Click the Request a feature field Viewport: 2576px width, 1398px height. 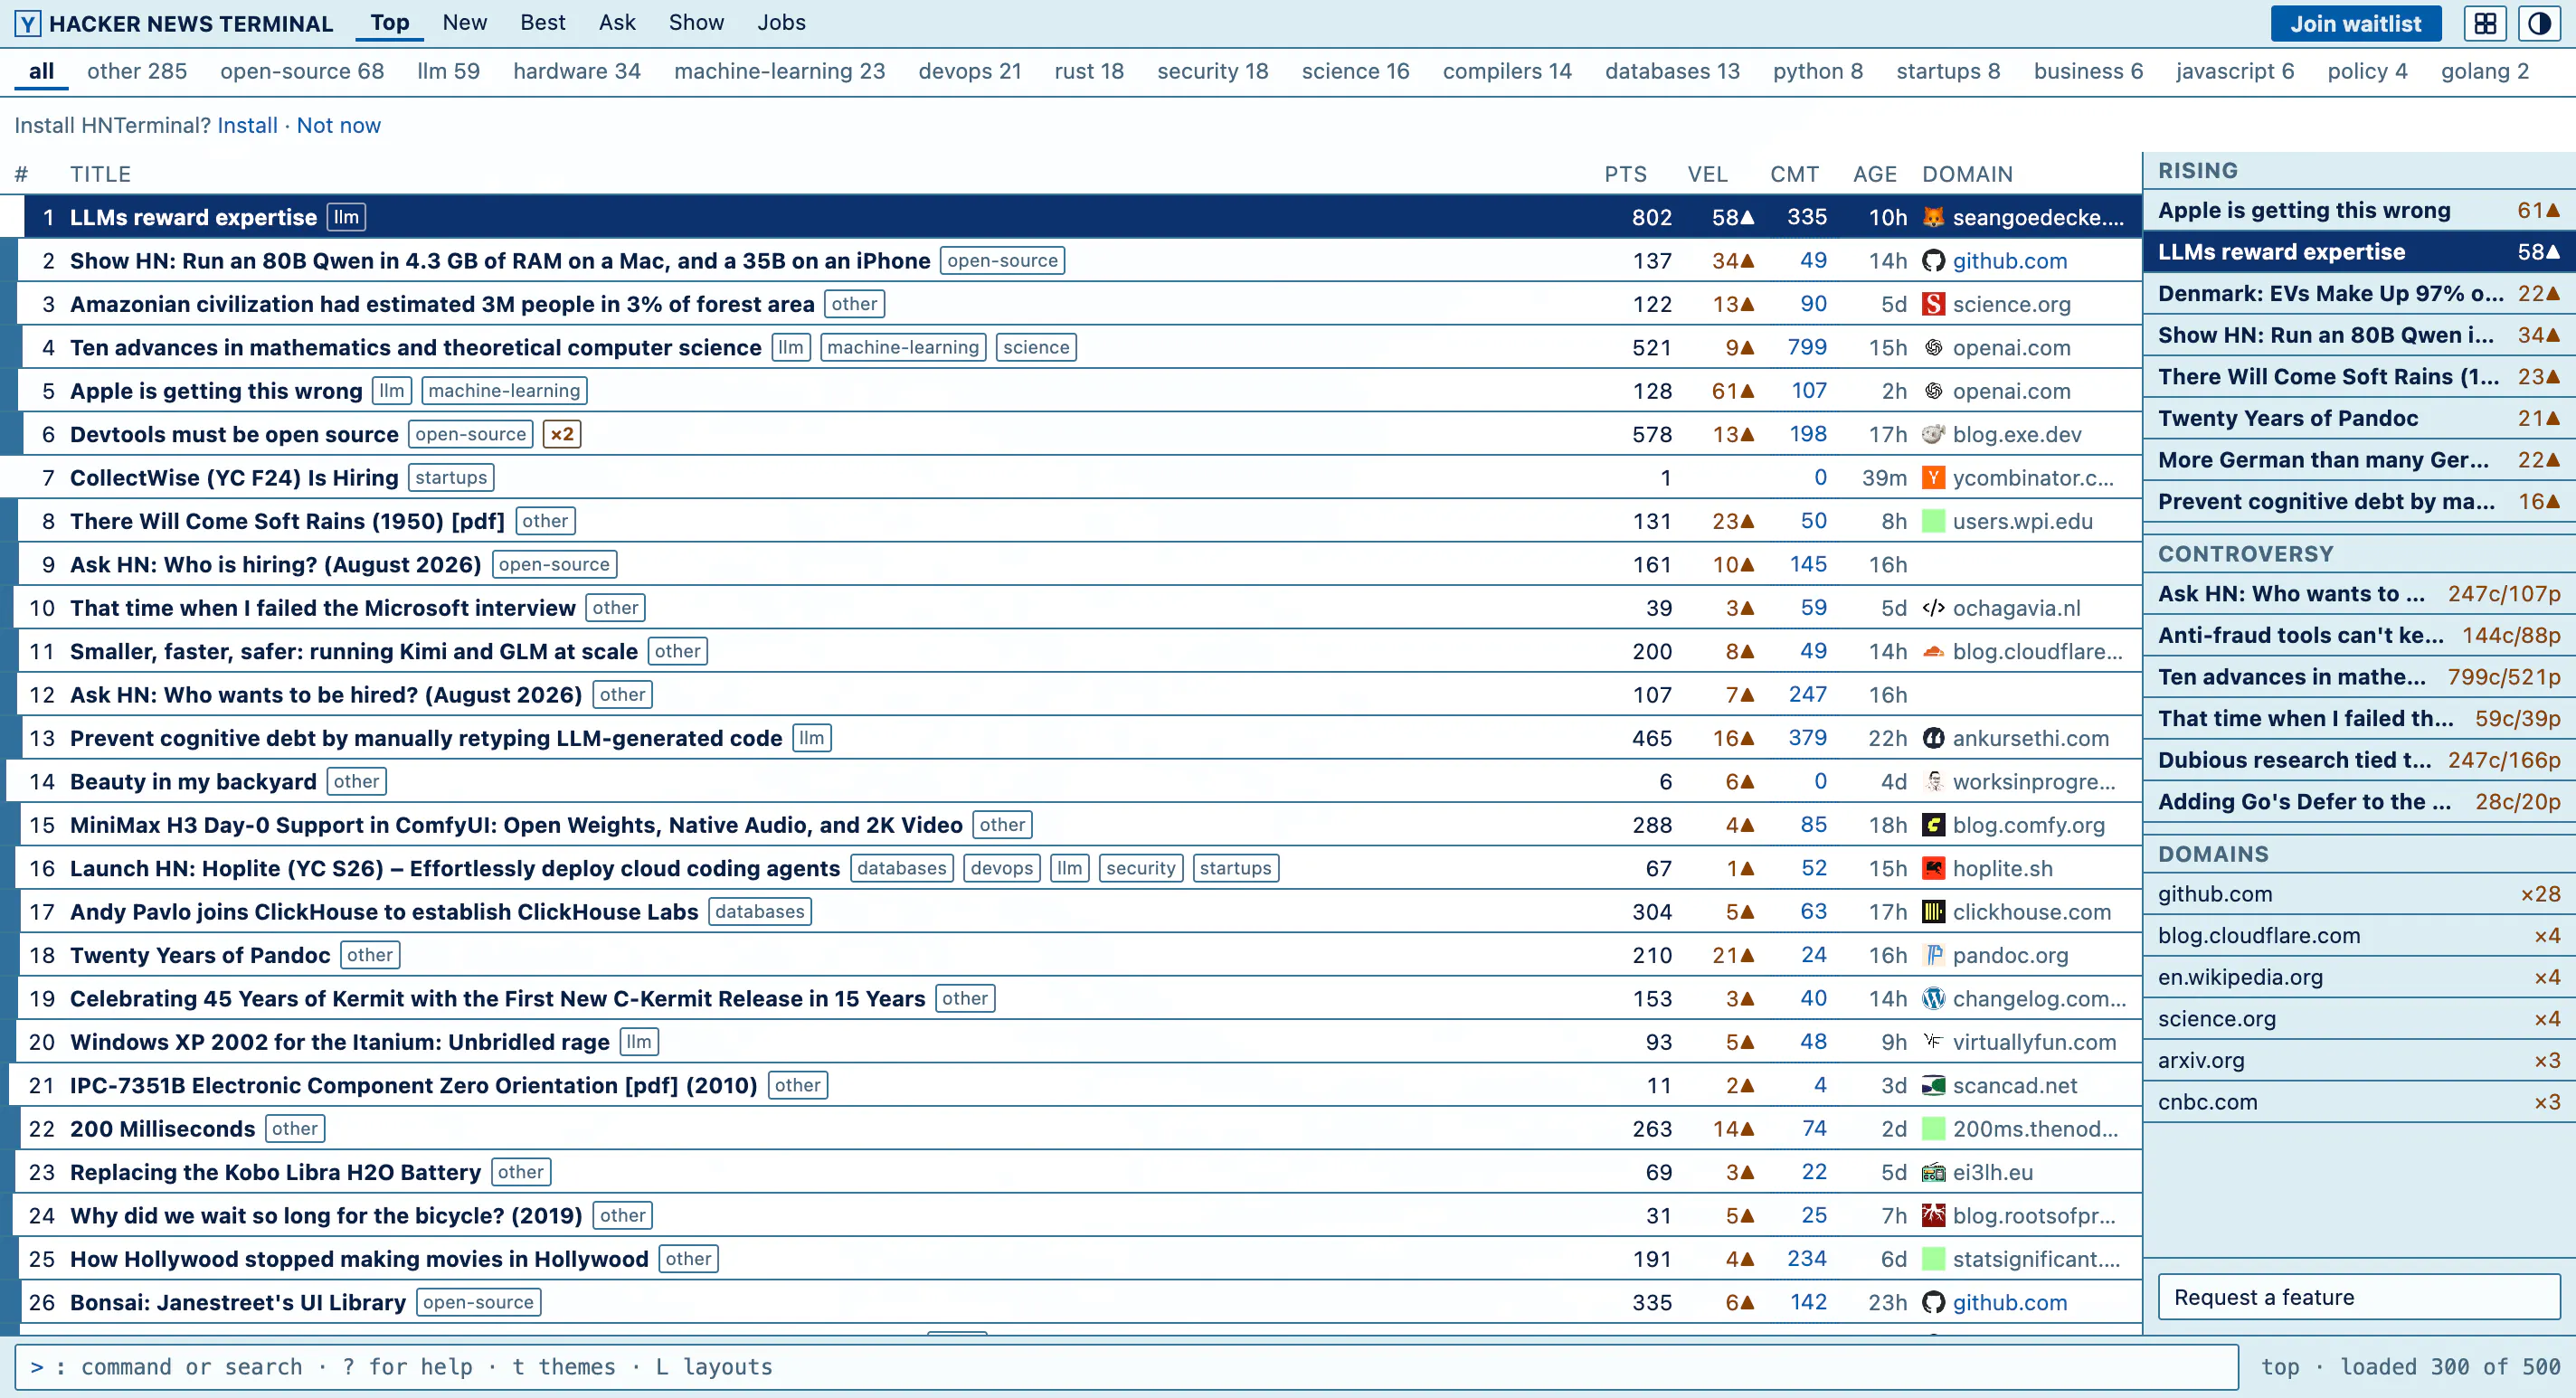[2359, 1297]
